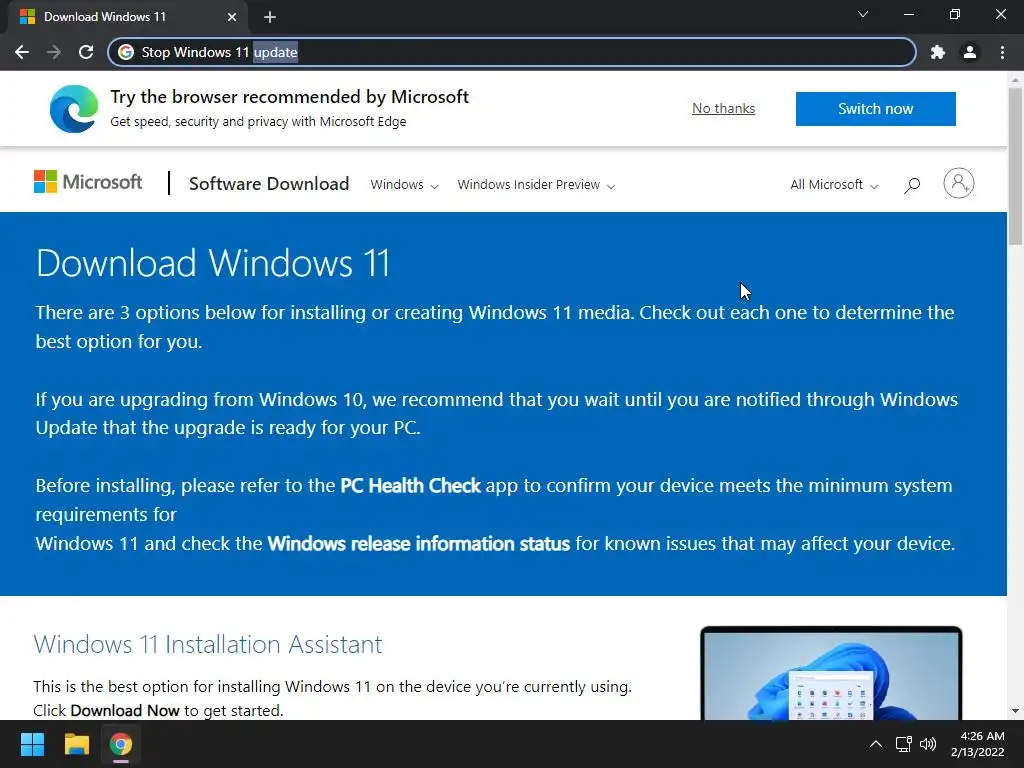Click the browser forward arrow
The width and height of the screenshot is (1024, 768).
click(54, 52)
